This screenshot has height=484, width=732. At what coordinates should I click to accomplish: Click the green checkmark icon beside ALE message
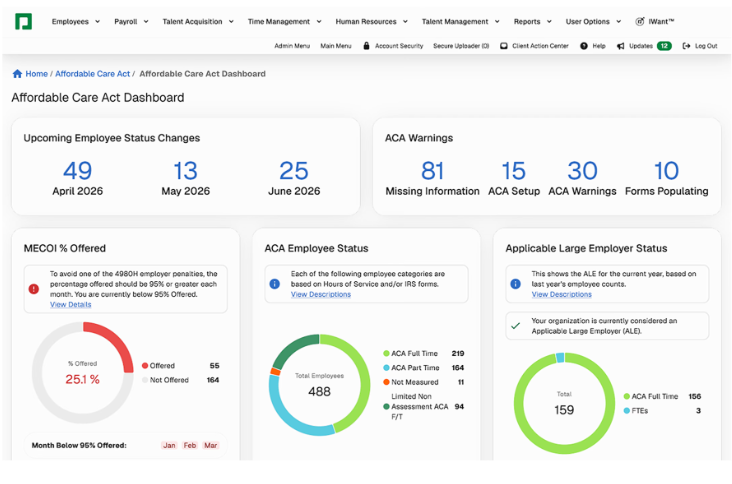(x=515, y=326)
